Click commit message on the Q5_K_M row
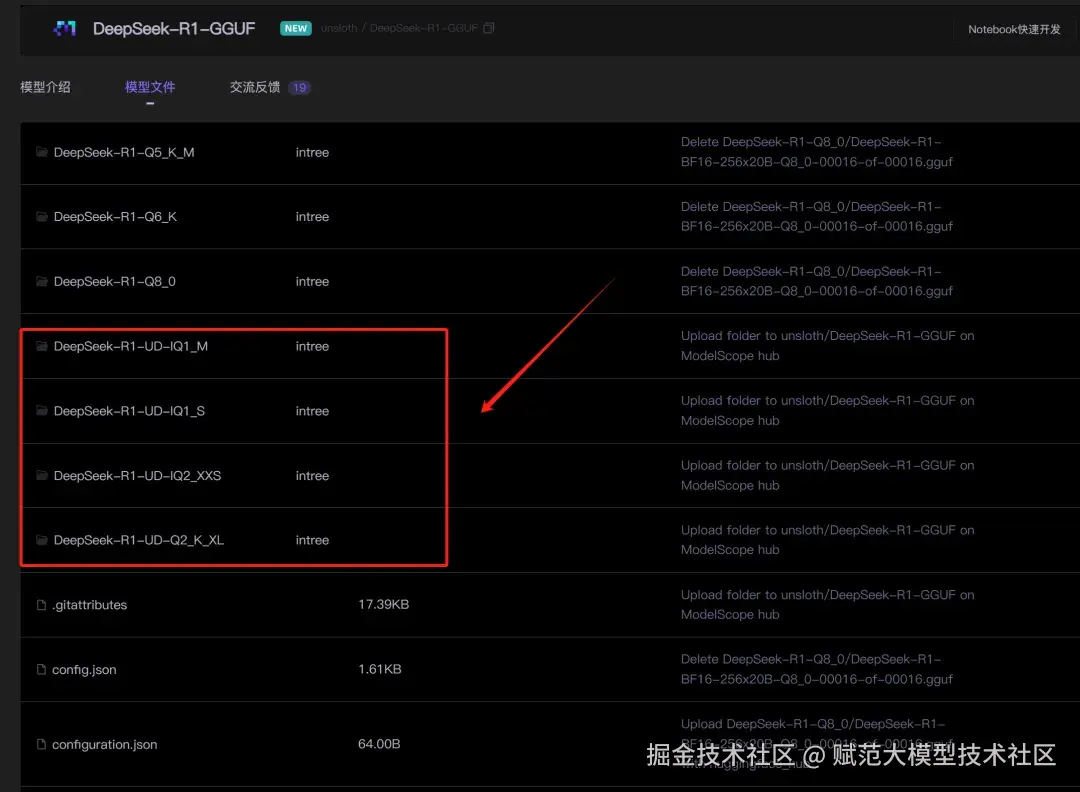The width and height of the screenshot is (1080, 792). tap(817, 152)
